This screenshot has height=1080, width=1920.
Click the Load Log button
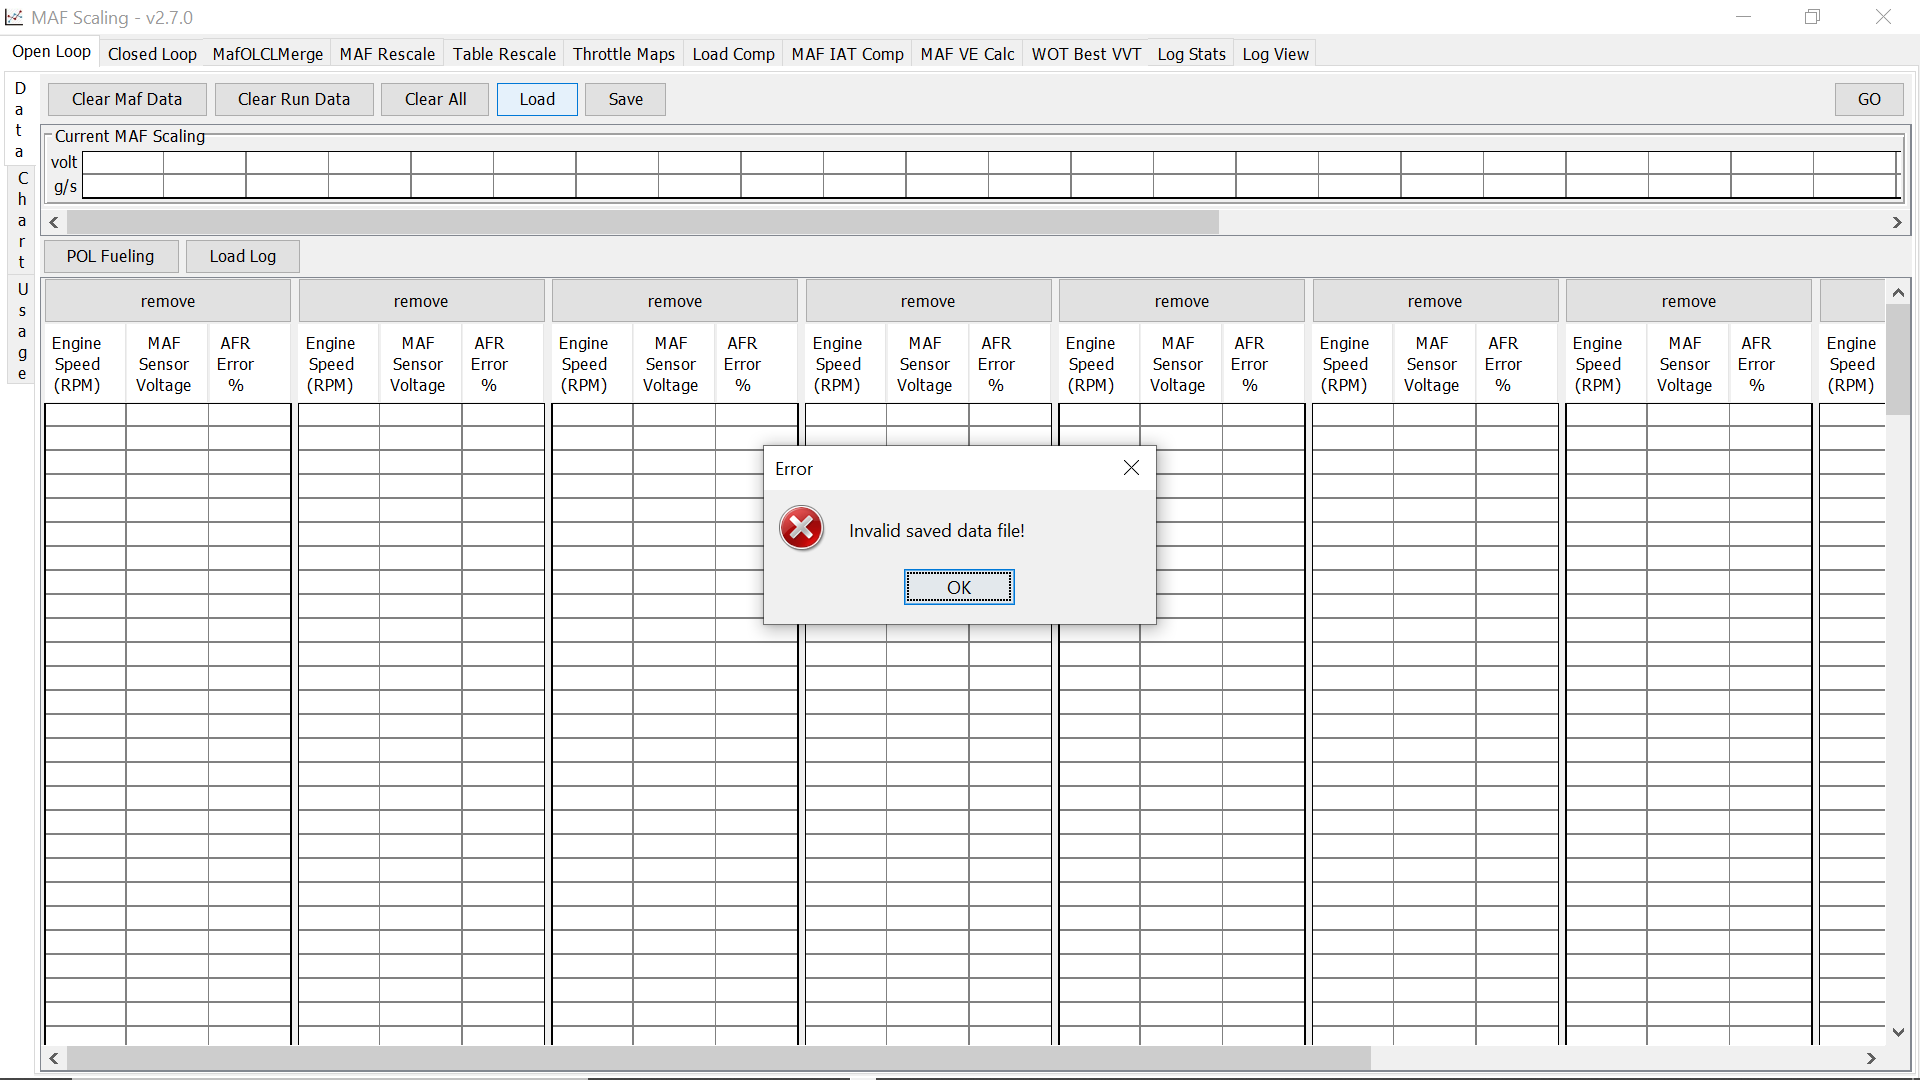[242, 256]
